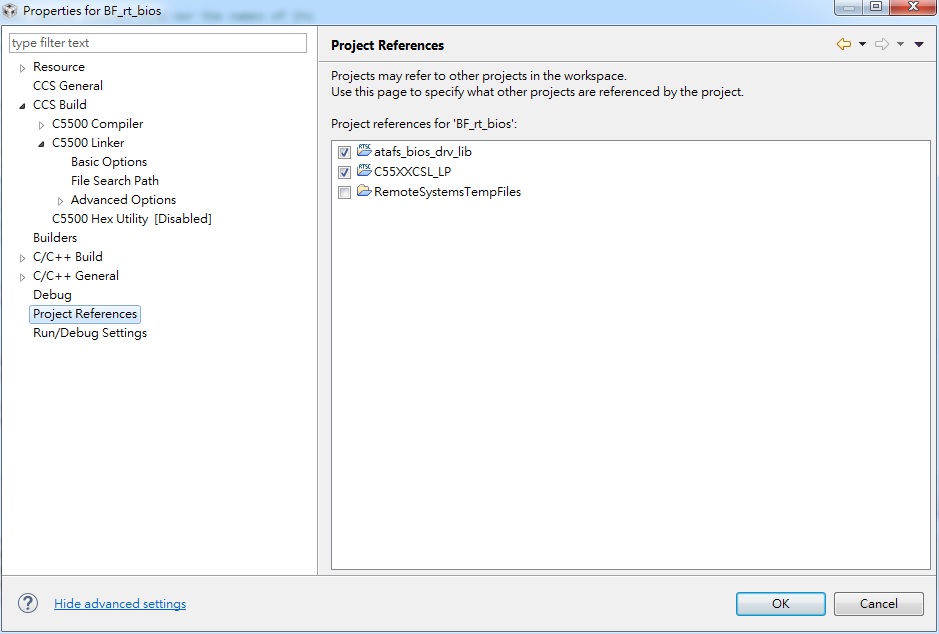Screen dimensions: 939x634
Task: Expand the C5500 Compiler node
Action: coord(42,125)
